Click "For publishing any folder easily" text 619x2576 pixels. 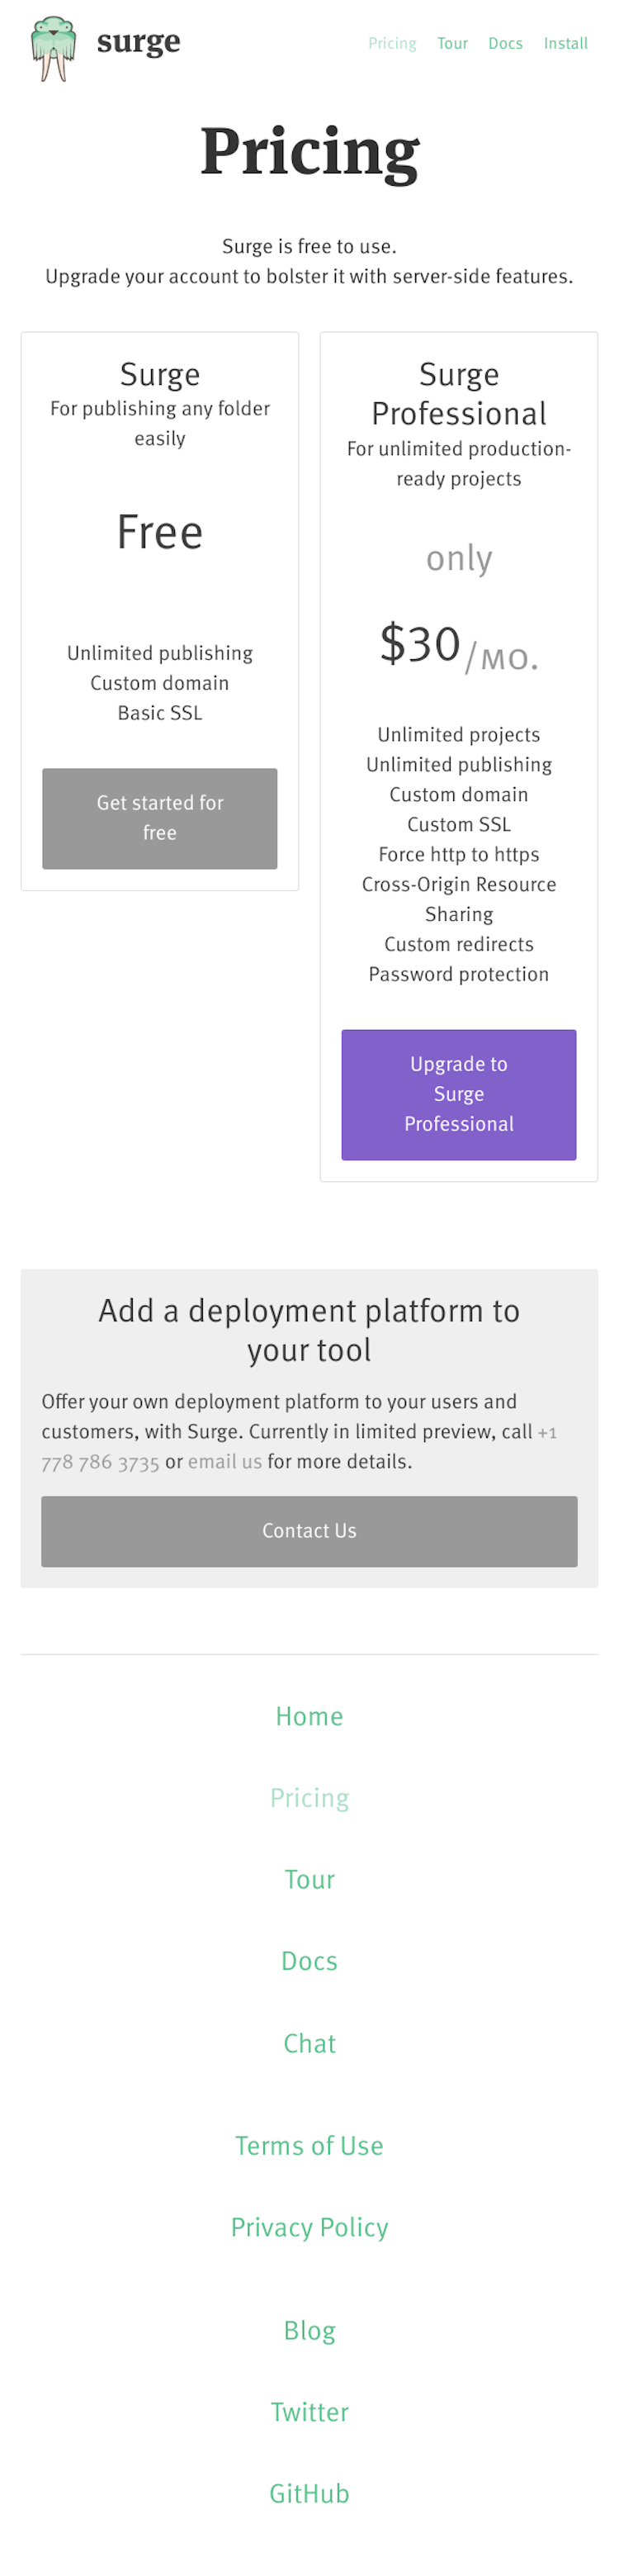coord(160,423)
